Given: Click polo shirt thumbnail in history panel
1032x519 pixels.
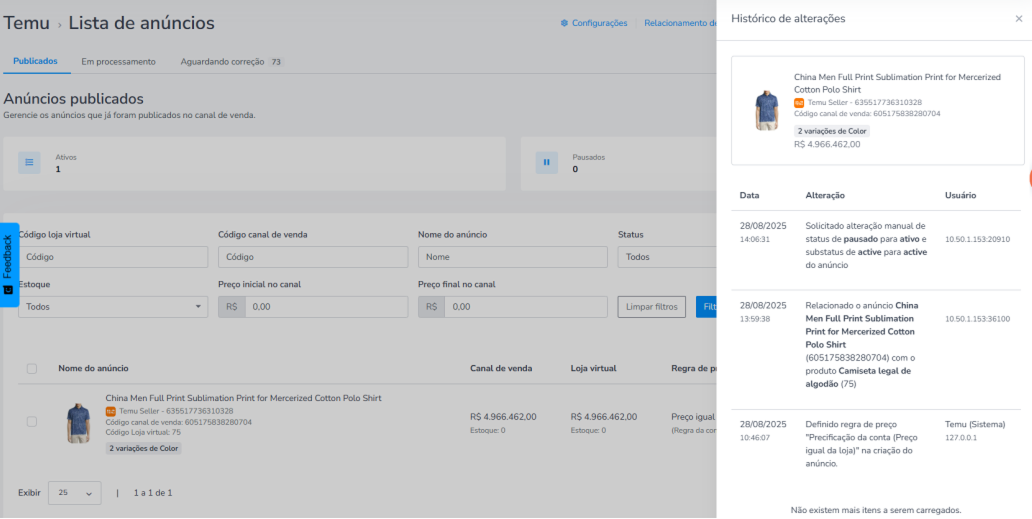Looking at the screenshot, I should pos(767,111).
